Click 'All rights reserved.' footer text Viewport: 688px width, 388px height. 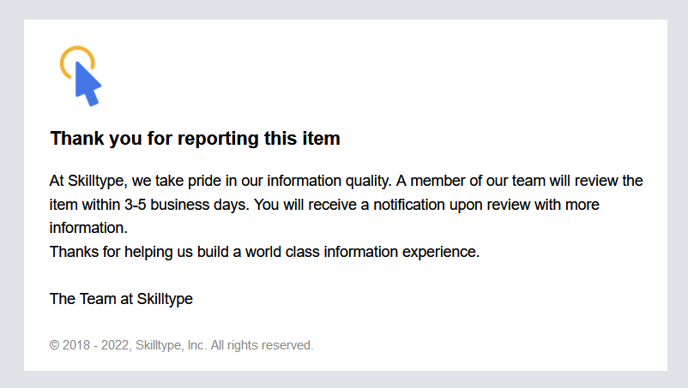pyautogui.click(x=262, y=345)
